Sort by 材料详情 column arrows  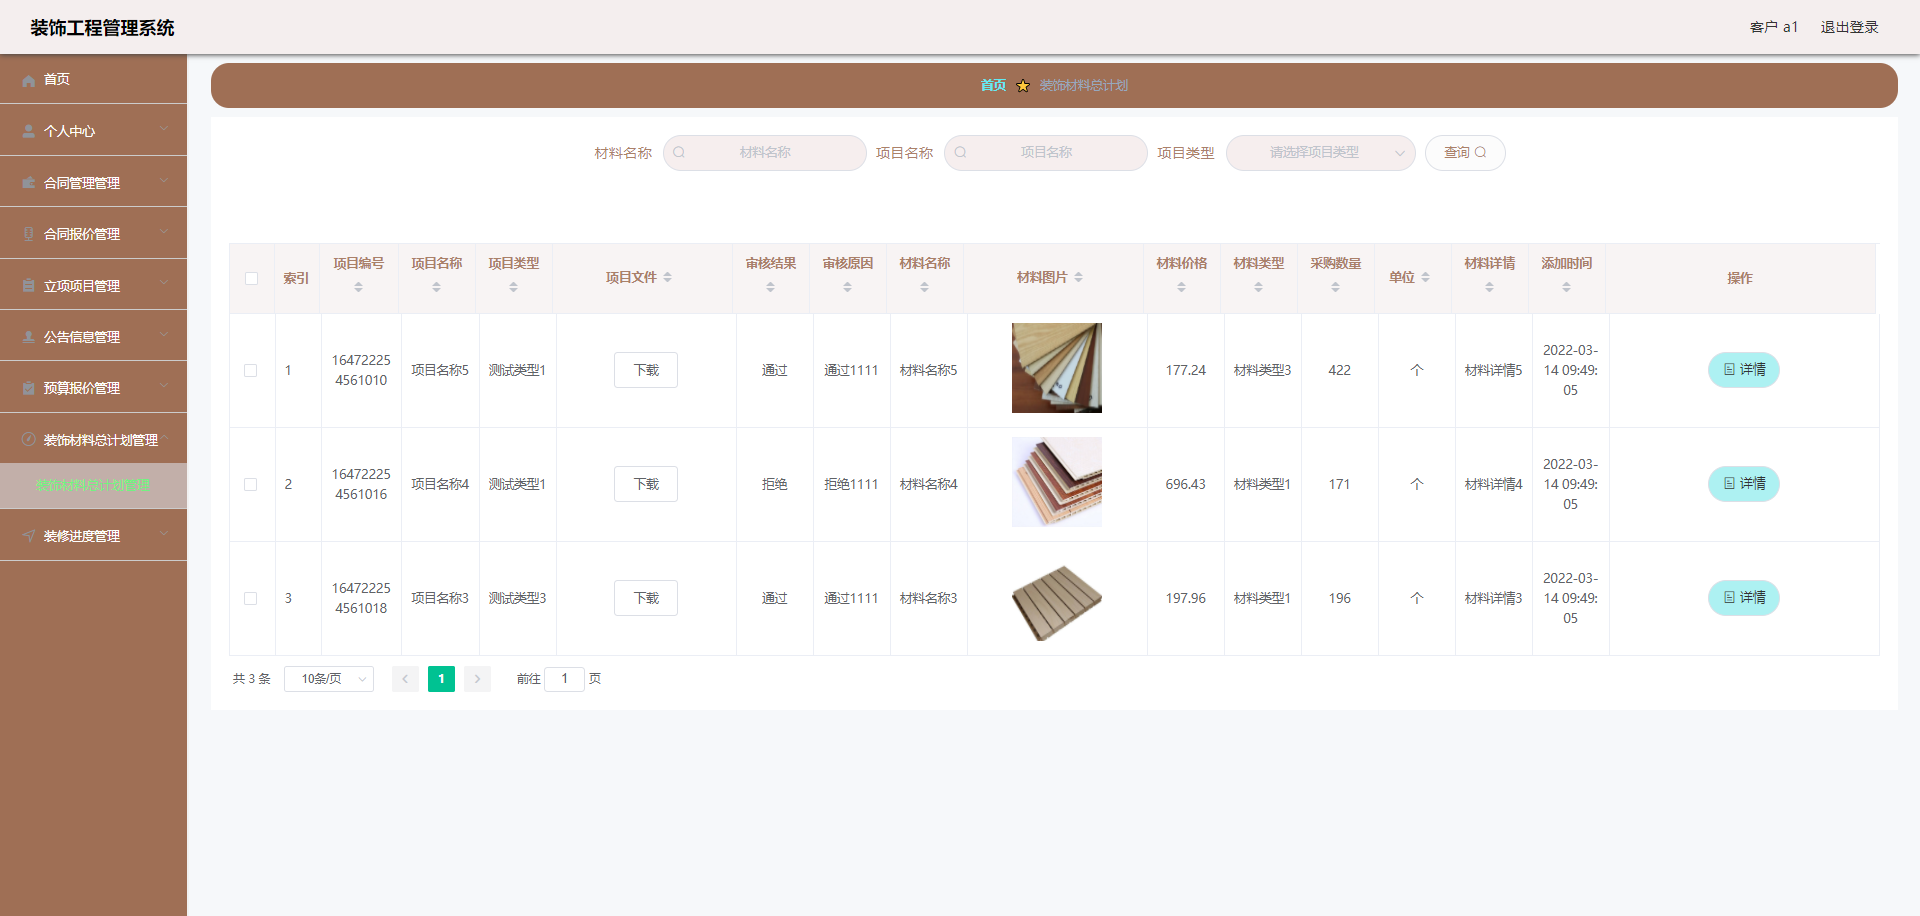1489,287
